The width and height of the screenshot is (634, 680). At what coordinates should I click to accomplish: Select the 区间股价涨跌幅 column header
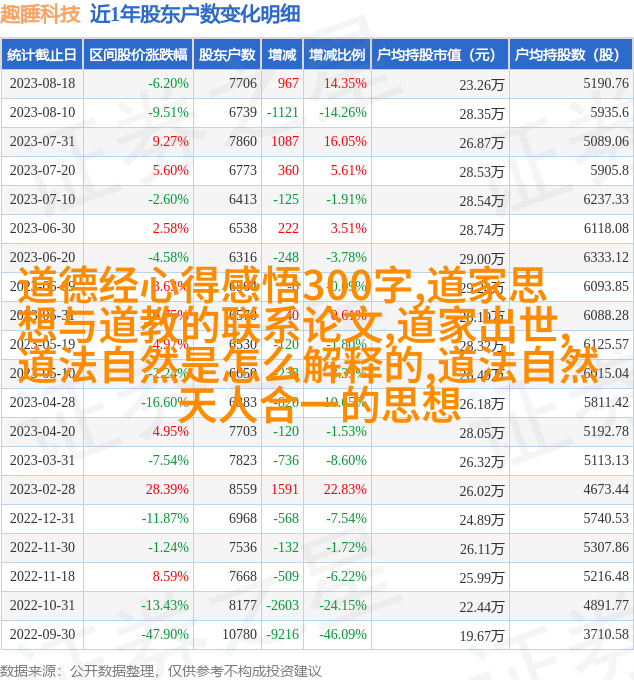[138, 55]
